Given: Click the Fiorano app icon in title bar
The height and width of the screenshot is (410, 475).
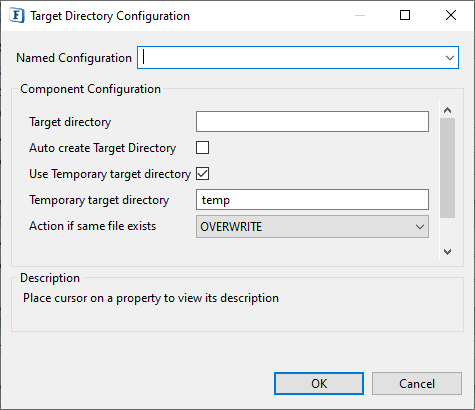Looking at the screenshot, I should [x=17, y=16].
